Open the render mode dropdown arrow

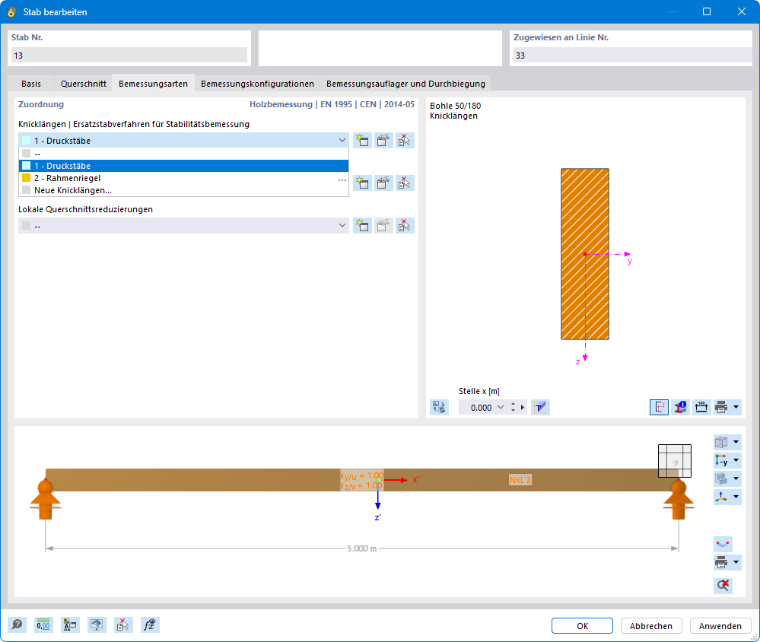(736, 479)
